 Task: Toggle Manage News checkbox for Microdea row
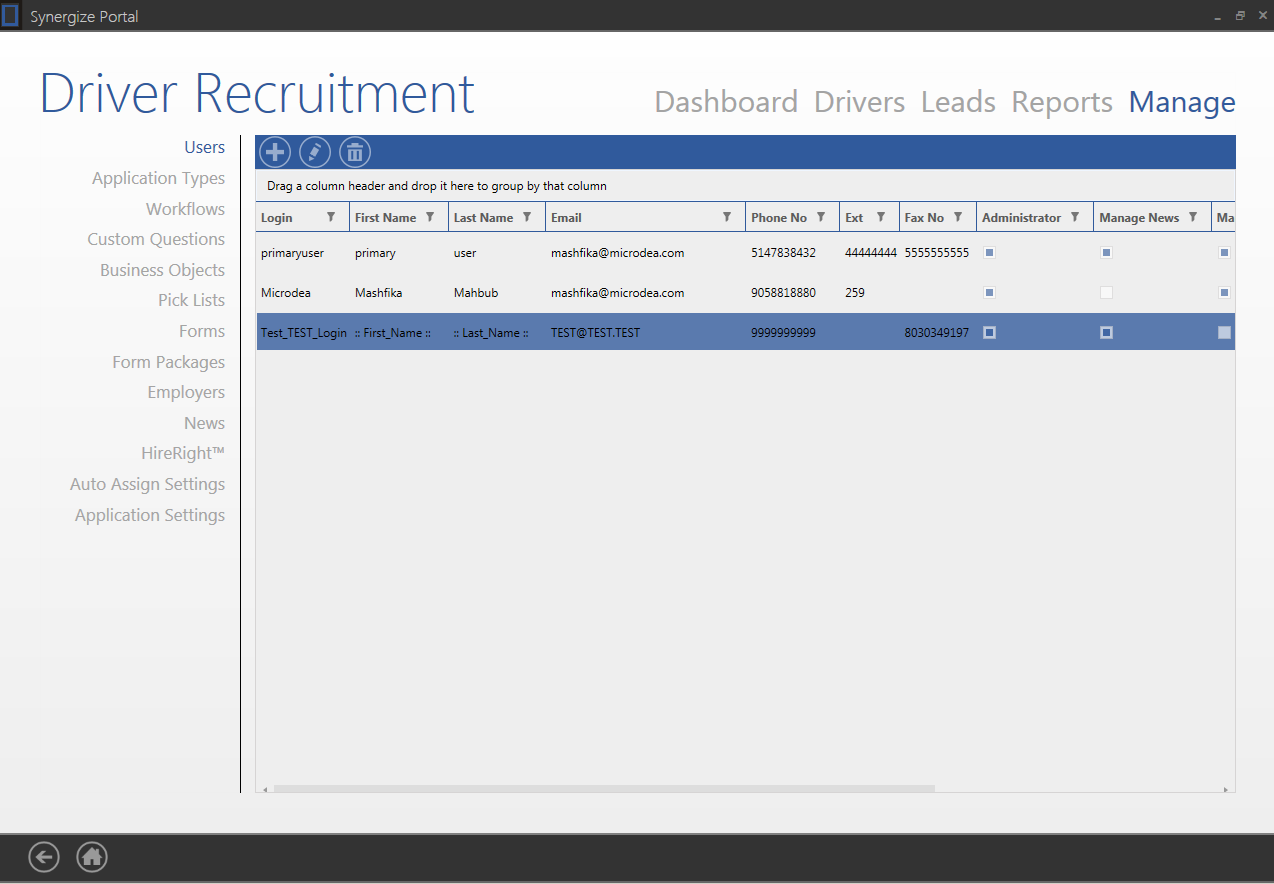tap(1106, 293)
